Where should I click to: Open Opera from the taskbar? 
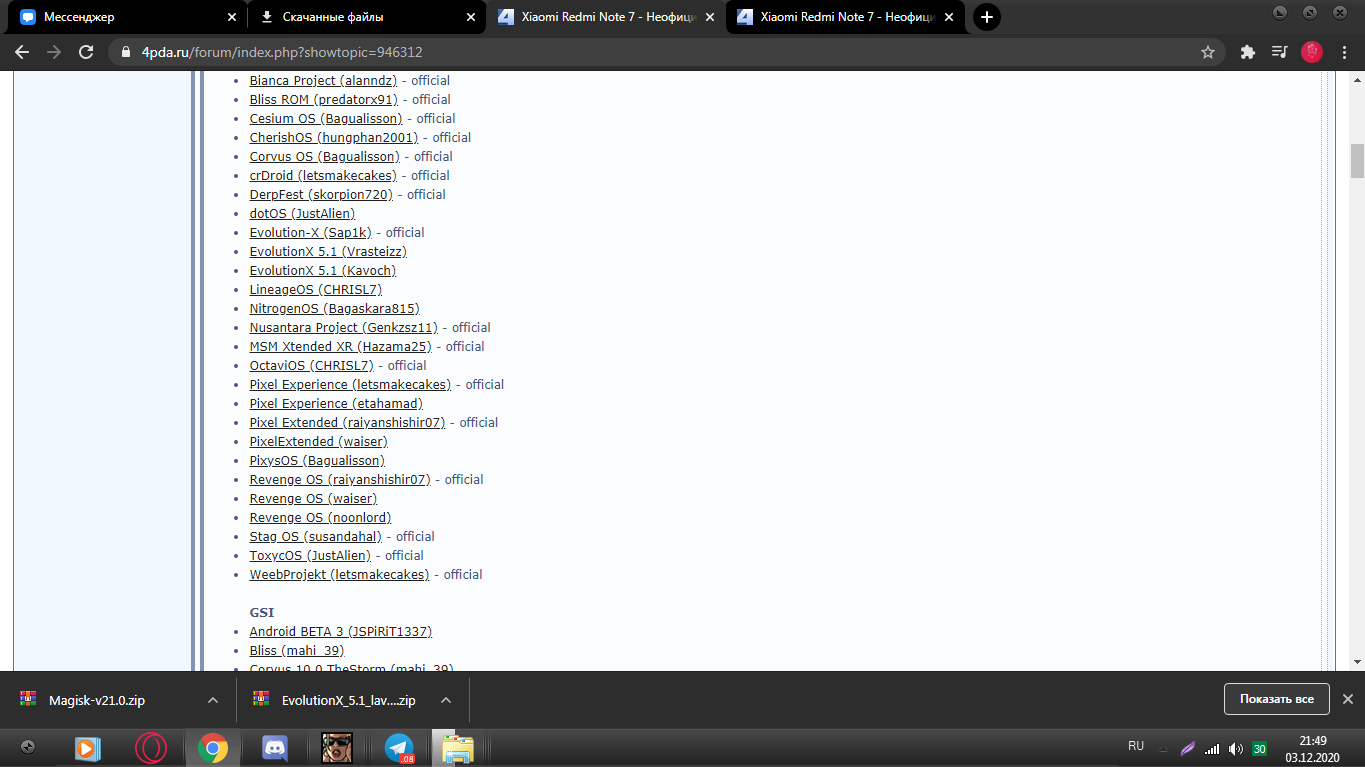pos(151,748)
